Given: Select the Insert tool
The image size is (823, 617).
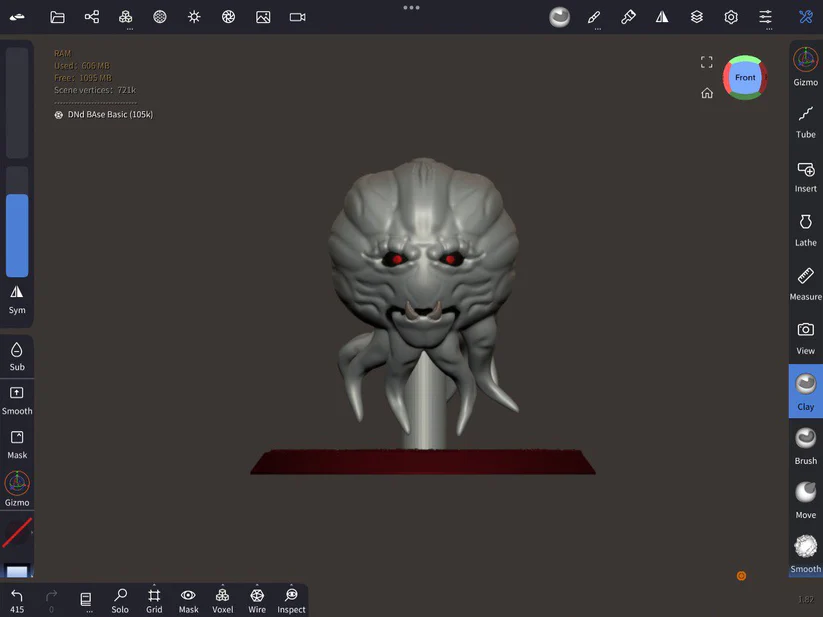Looking at the screenshot, I should [x=806, y=177].
